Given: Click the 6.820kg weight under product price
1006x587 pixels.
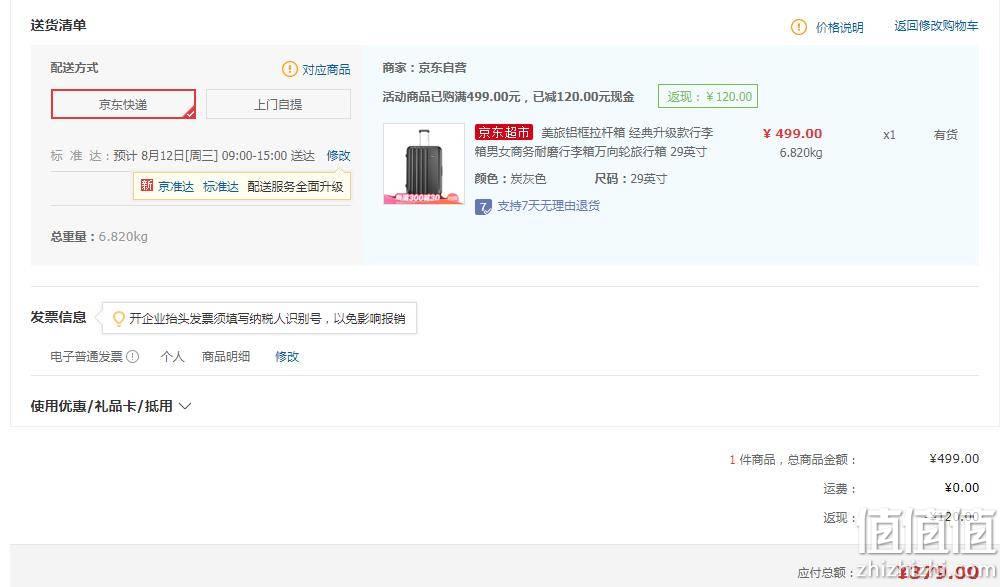Looking at the screenshot, I should 801,153.
